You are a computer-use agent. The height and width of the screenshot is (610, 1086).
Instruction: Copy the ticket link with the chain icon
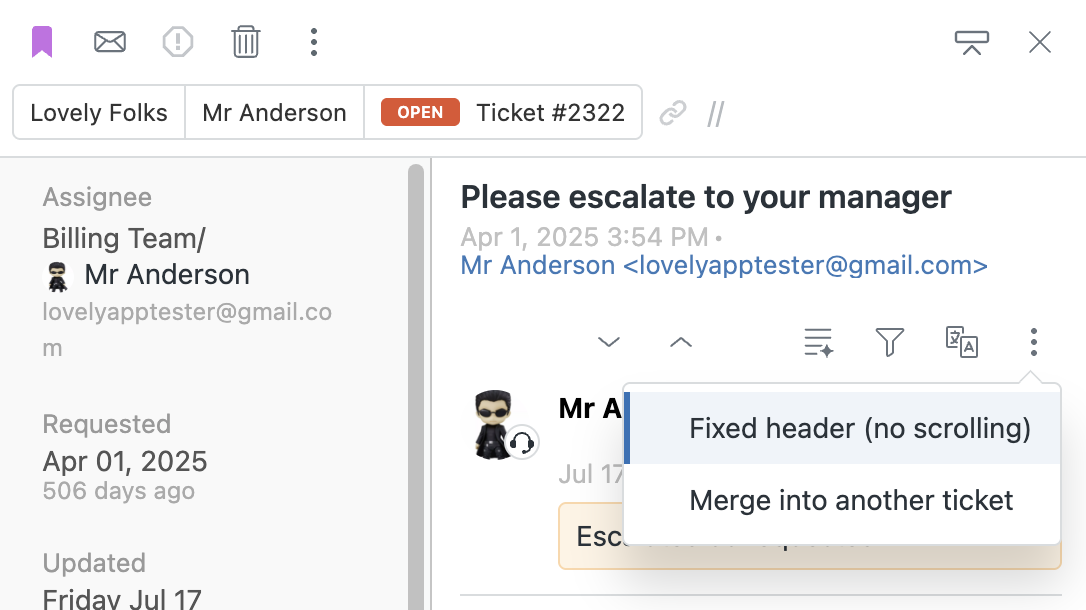673,113
